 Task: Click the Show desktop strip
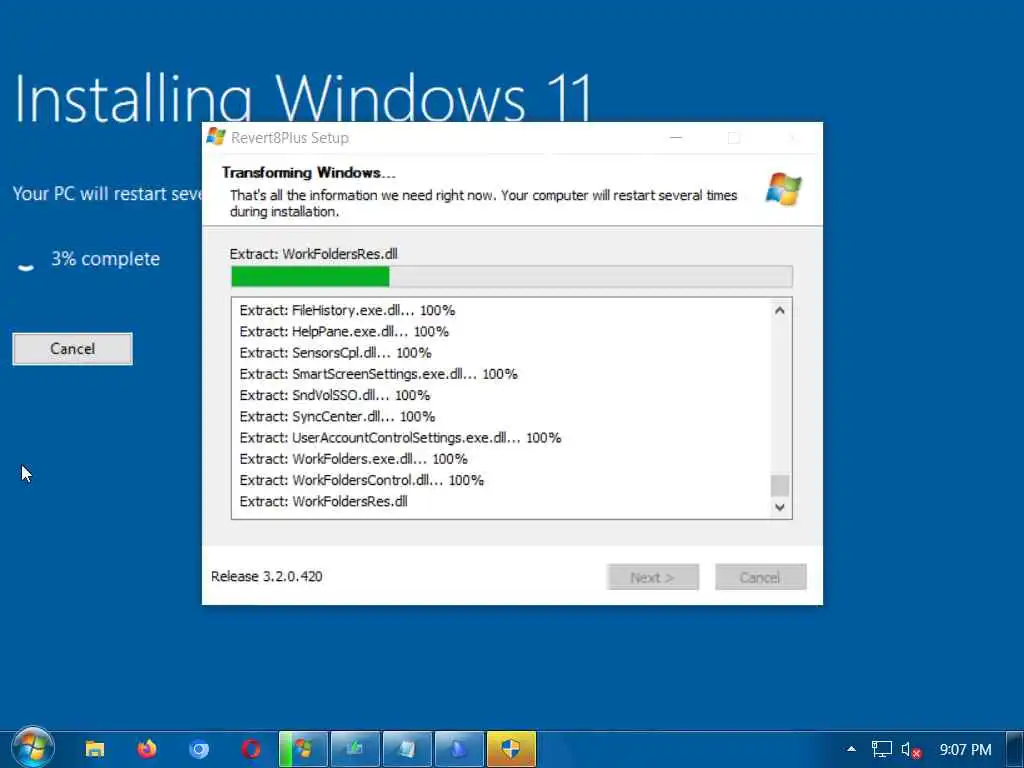click(x=1016, y=749)
